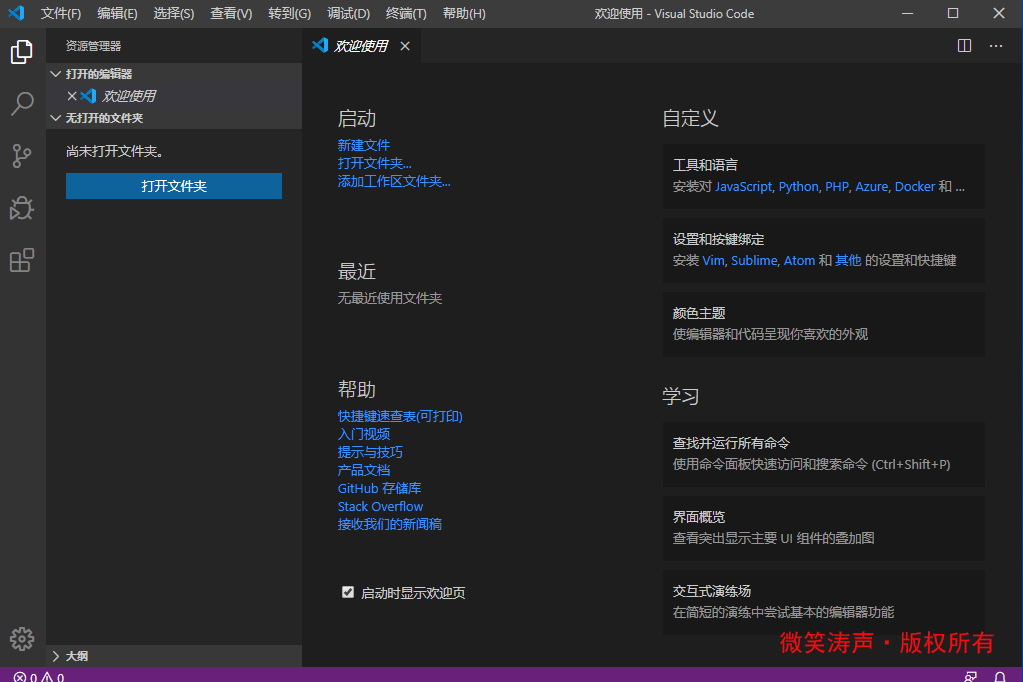Toggle 启动时显示欢迎页 checkbox
The width and height of the screenshot is (1023, 682).
pos(348,592)
